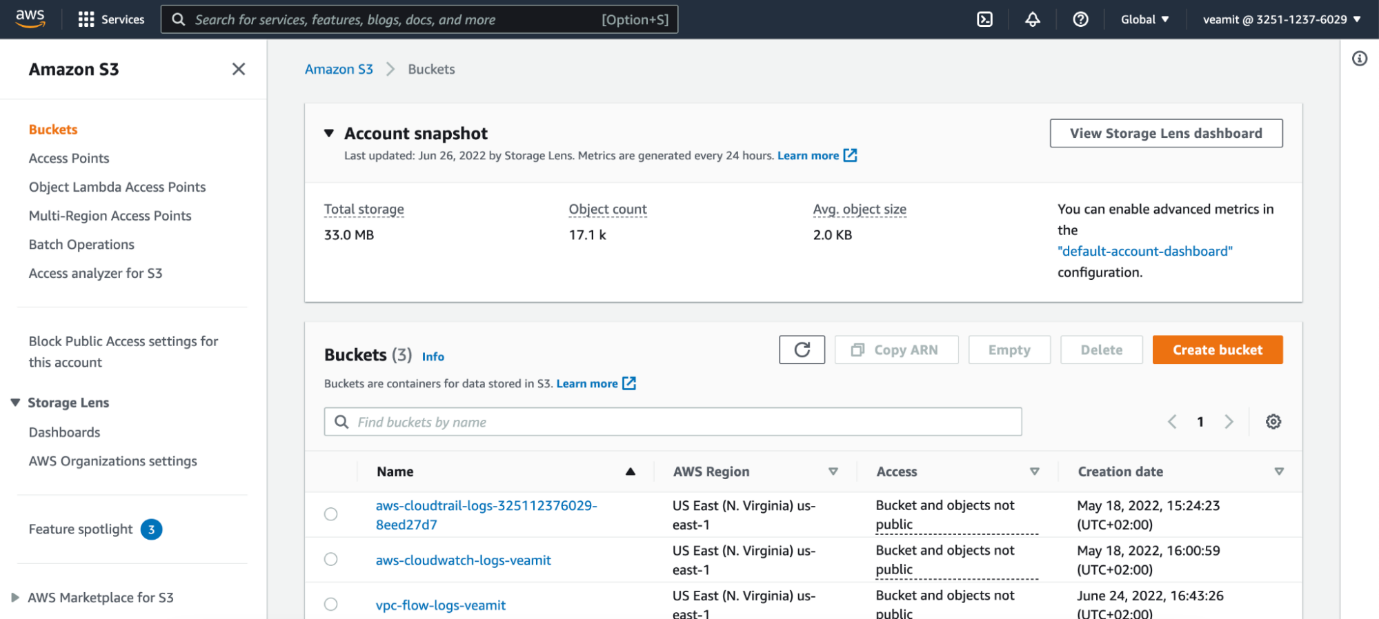Select the vpc-flow-logs-veamit radio button
Viewport: 1379px width, 619px height.
pyautogui.click(x=331, y=604)
